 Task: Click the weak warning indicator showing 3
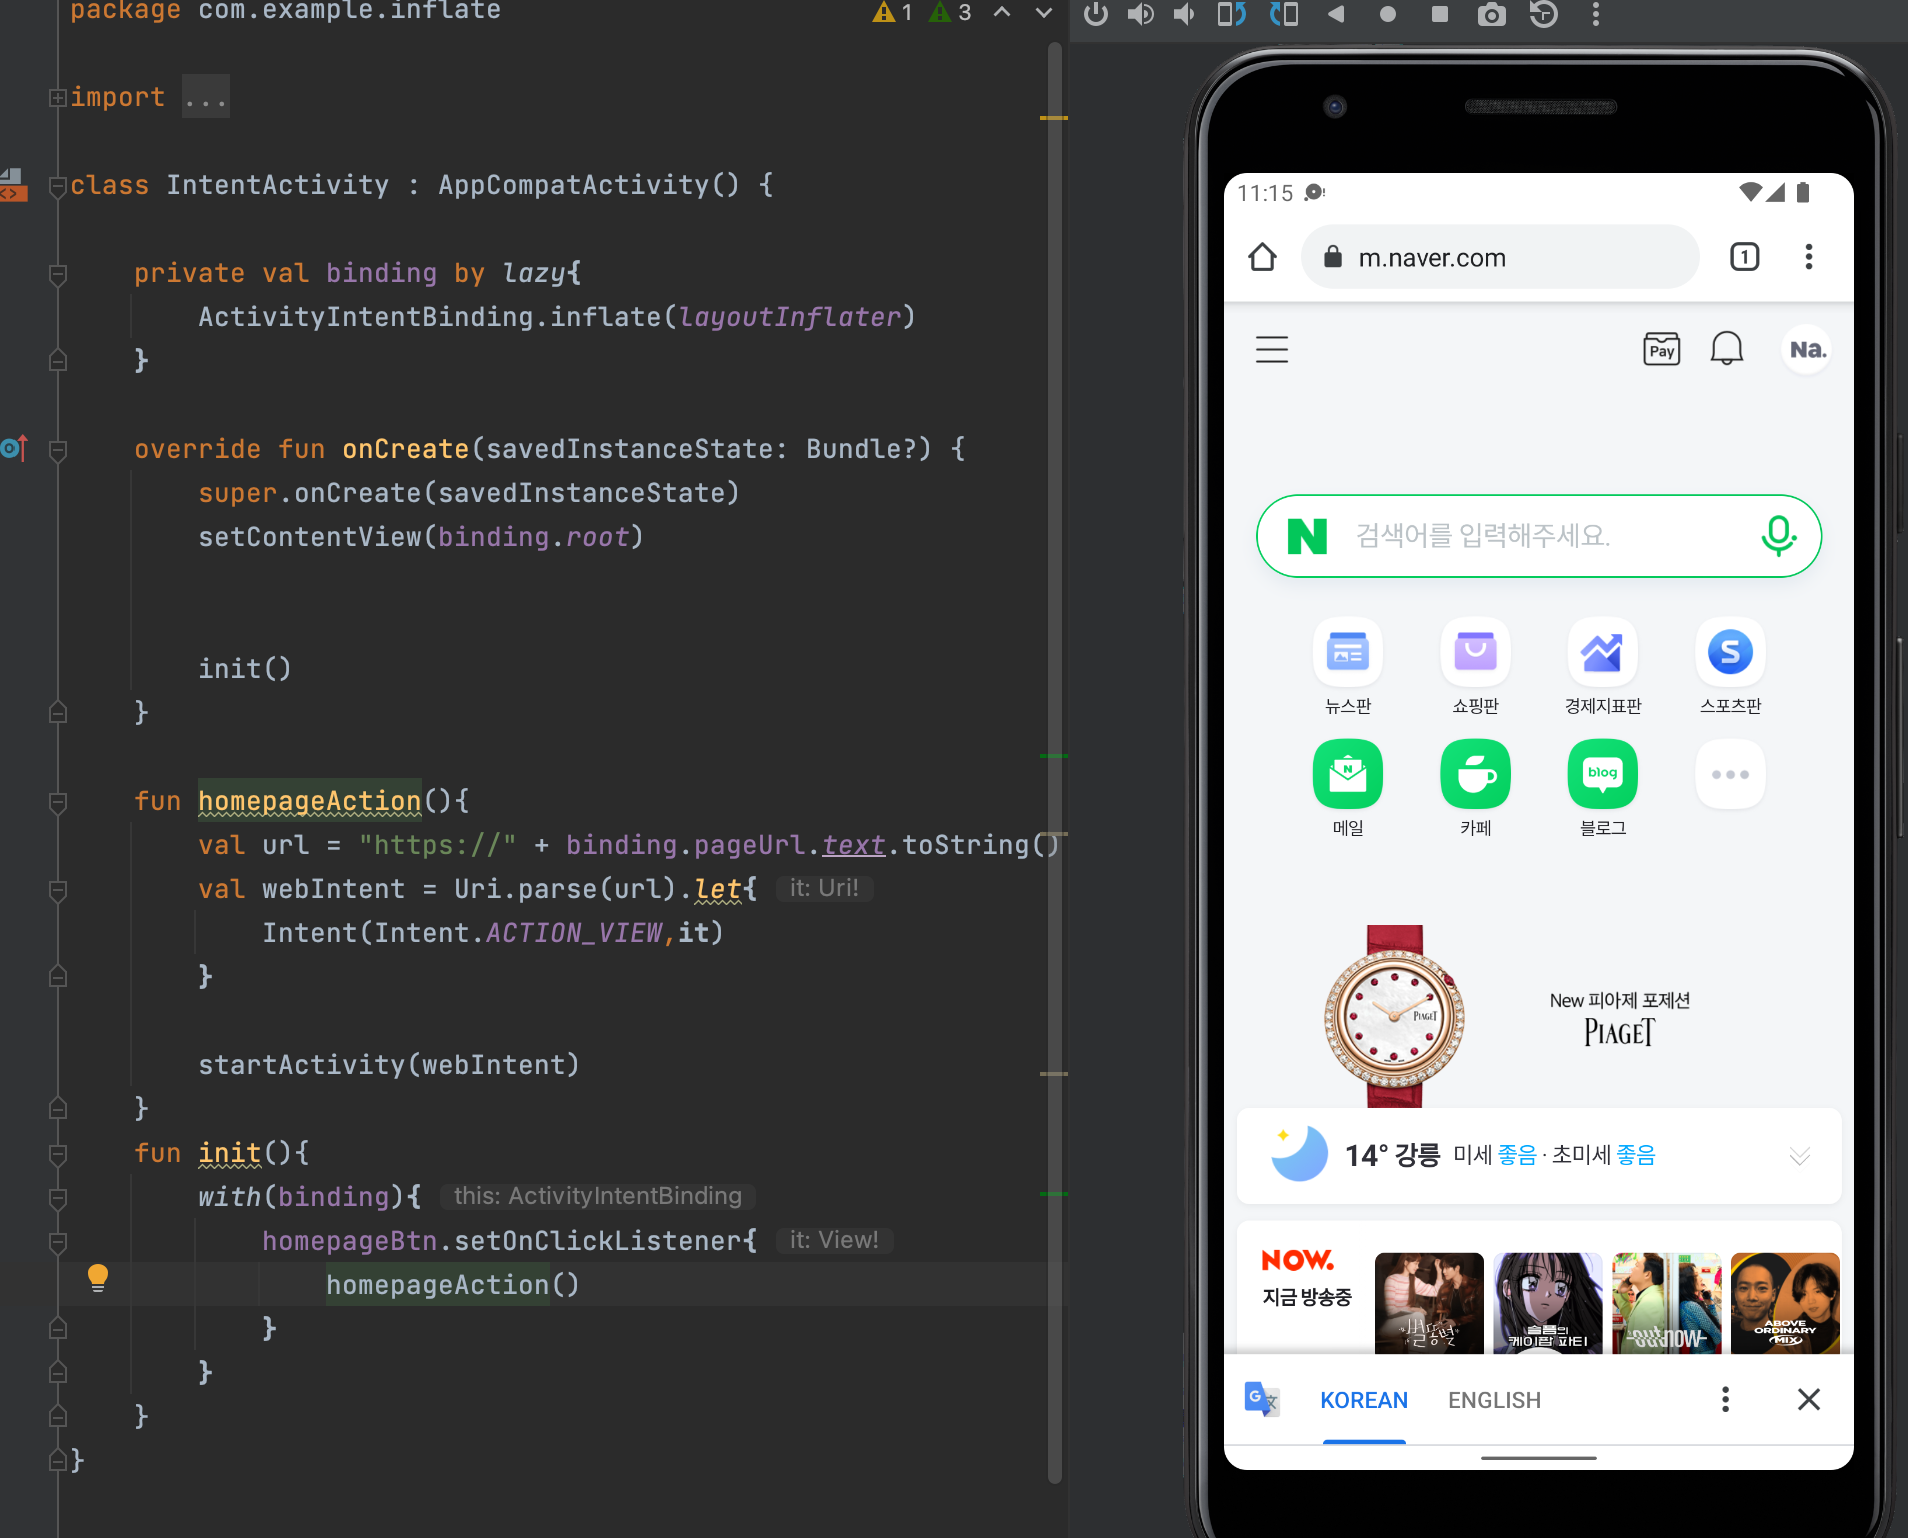click(950, 12)
